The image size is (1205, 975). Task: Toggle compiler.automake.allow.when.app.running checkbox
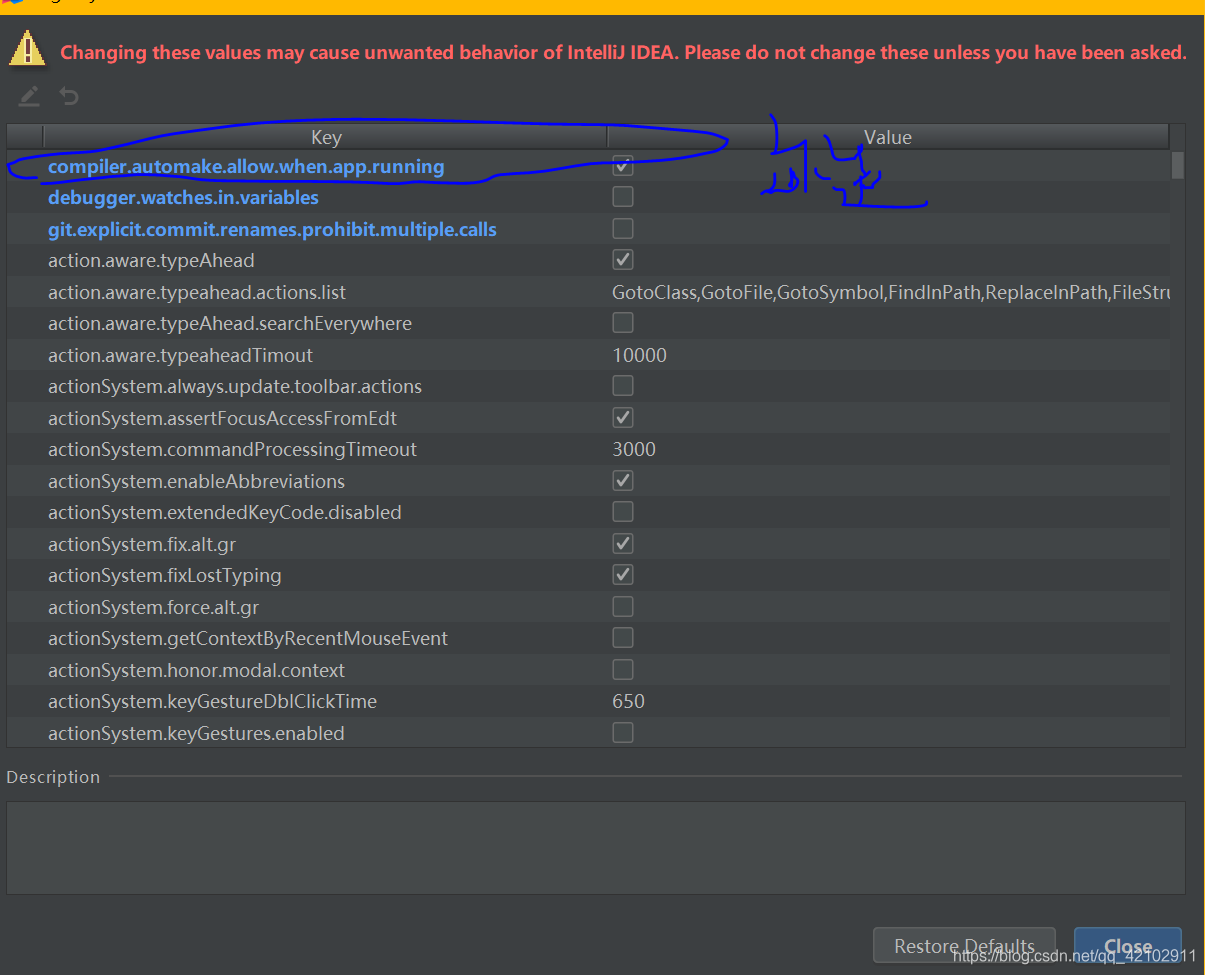622,166
